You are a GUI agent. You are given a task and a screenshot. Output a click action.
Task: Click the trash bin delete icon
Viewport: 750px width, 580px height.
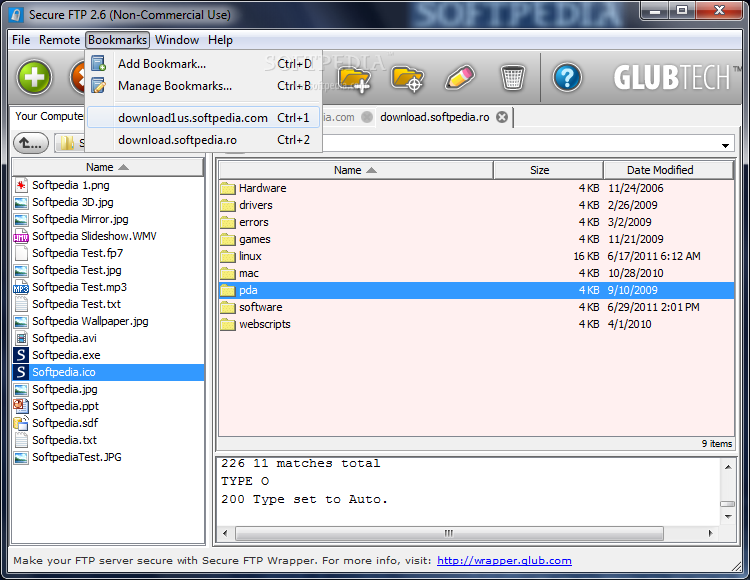512,77
